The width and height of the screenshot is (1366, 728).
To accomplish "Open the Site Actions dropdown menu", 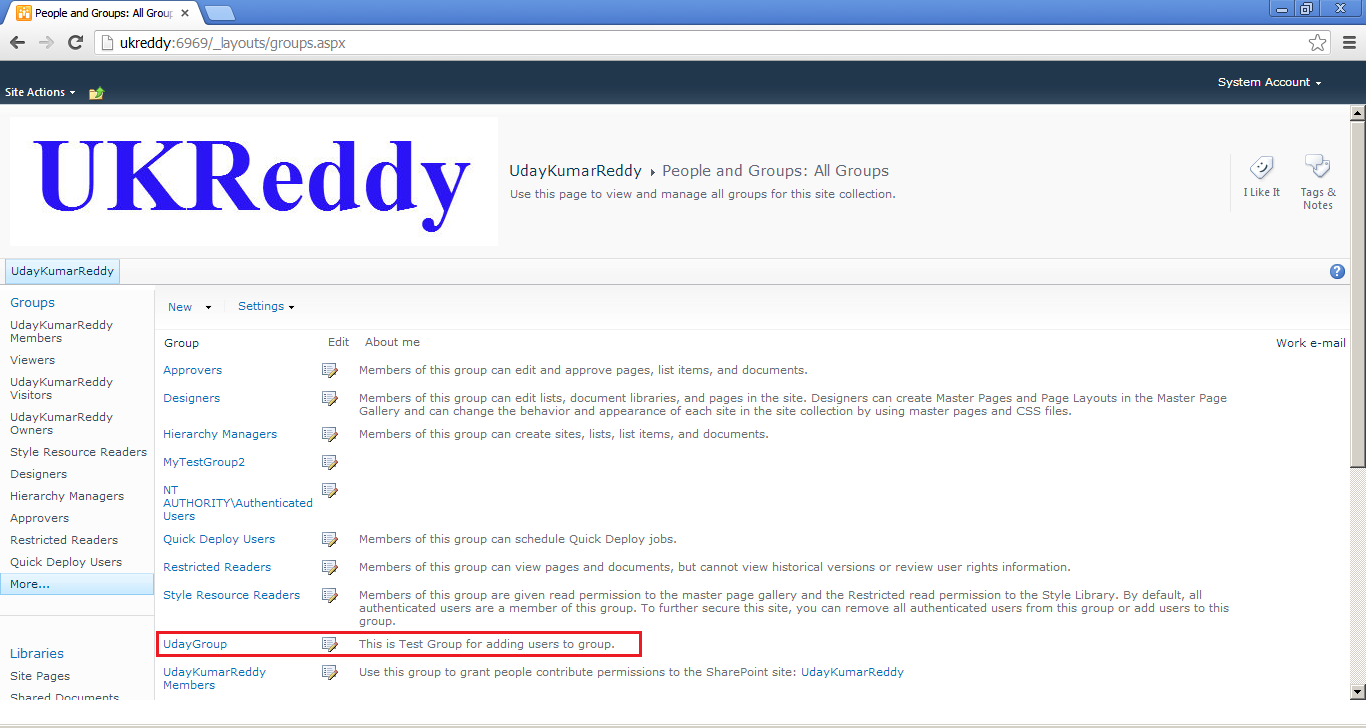I will (x=41, y=92).
